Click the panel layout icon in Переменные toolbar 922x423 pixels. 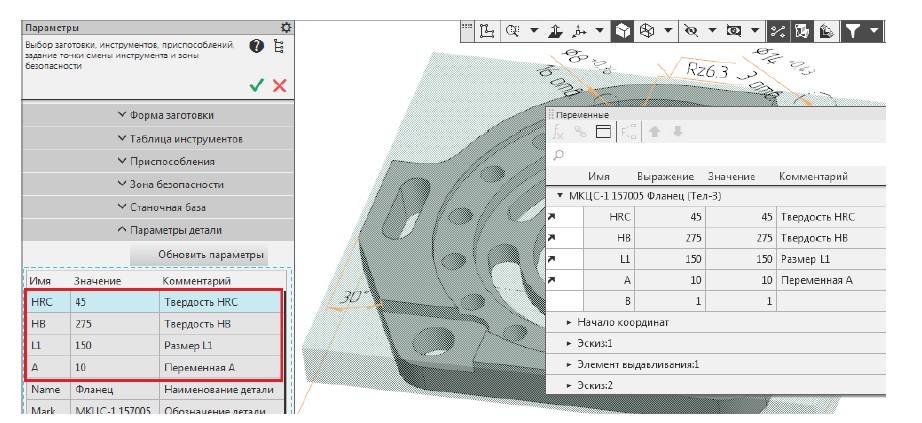click(603, 131)
